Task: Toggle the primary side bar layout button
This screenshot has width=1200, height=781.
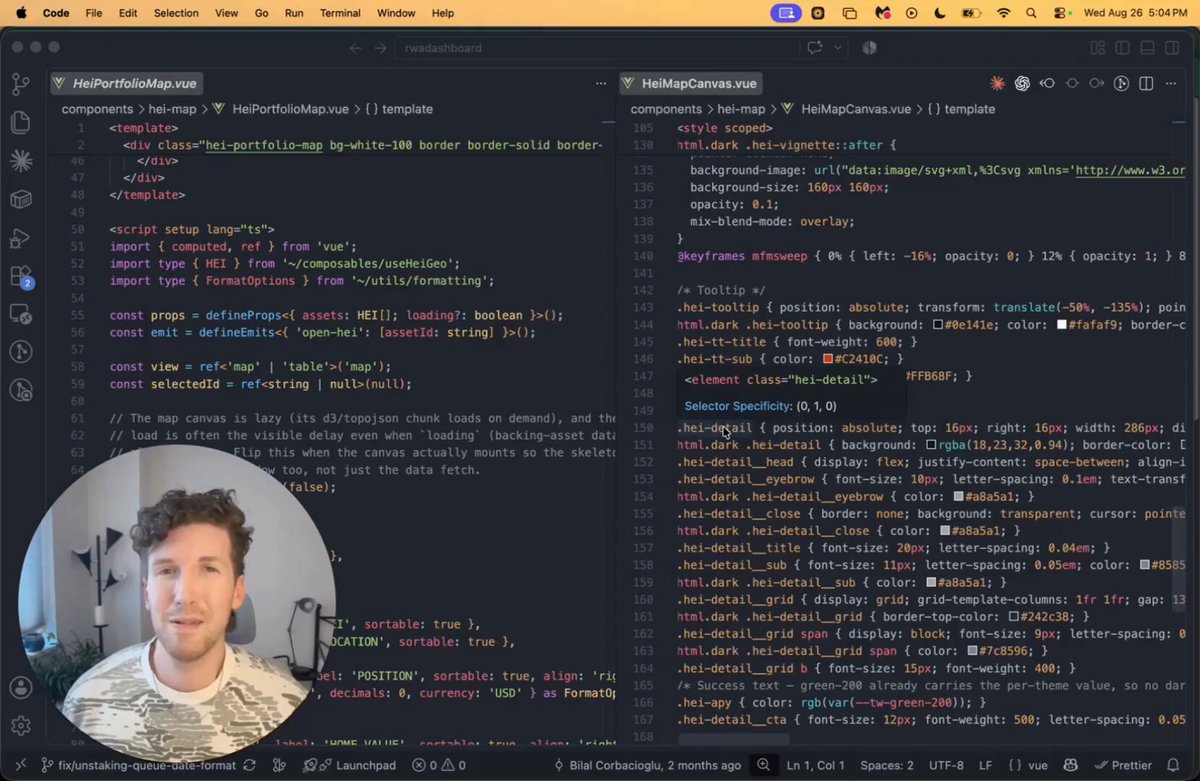Action: [1123, 47]
